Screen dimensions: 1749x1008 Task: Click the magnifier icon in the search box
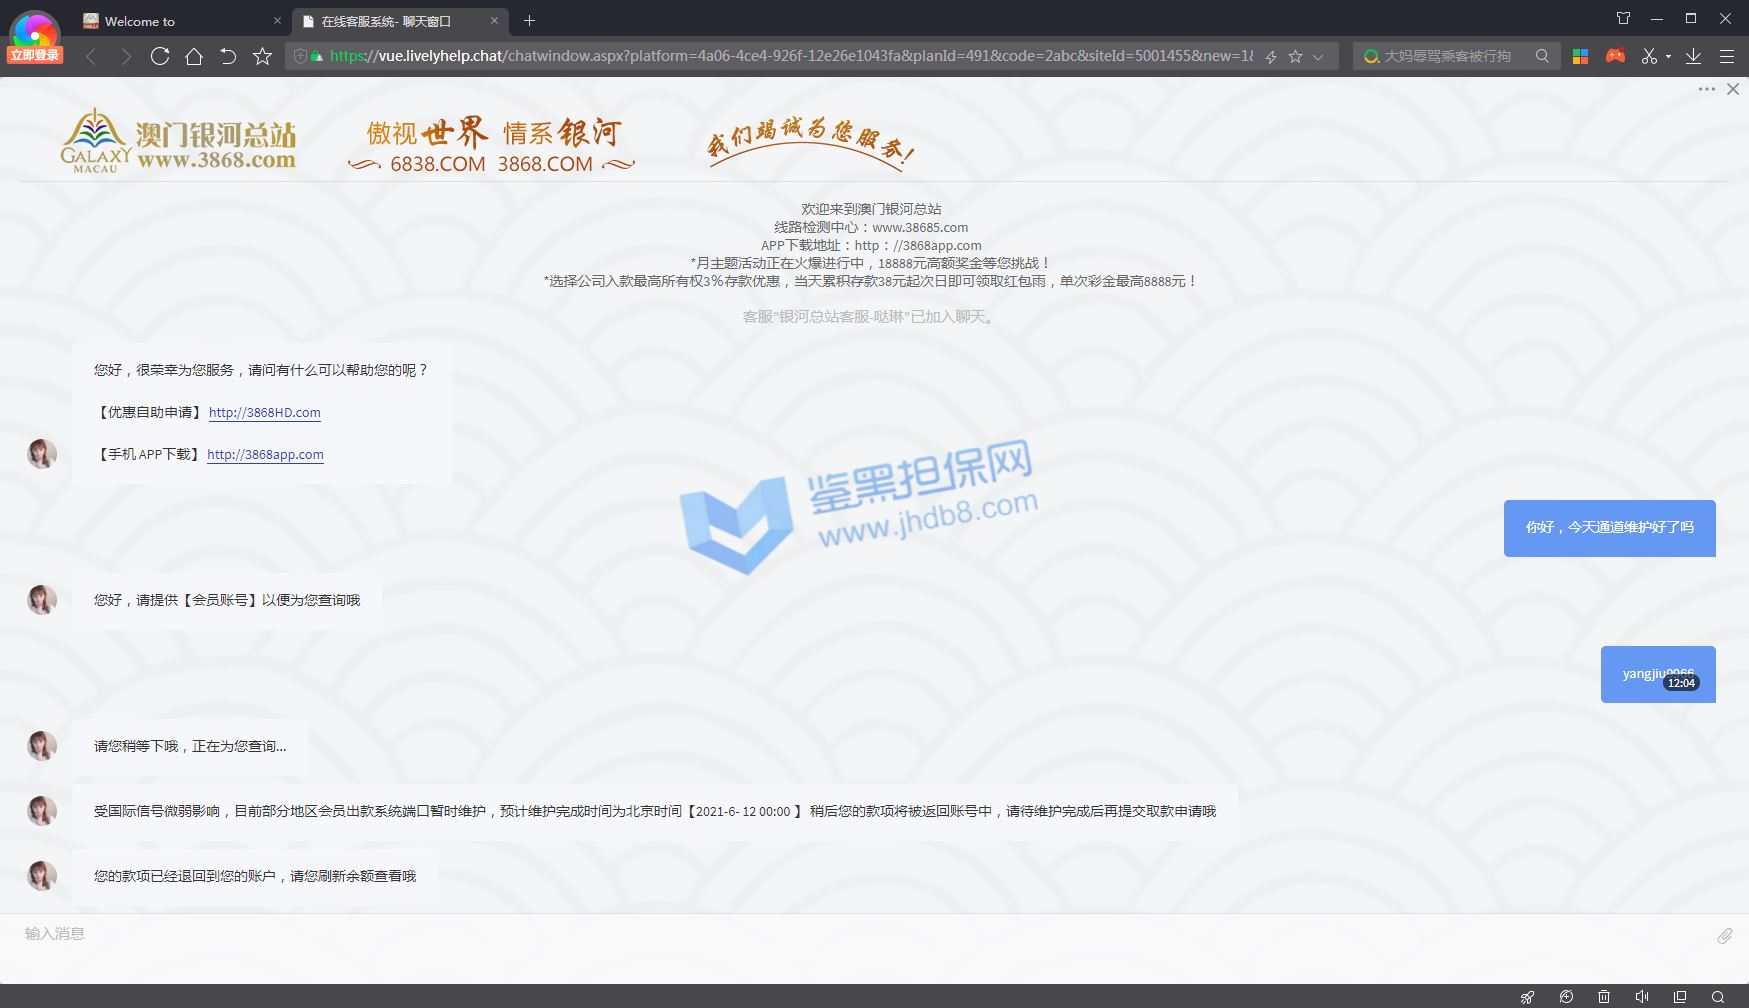point(1542,56)
